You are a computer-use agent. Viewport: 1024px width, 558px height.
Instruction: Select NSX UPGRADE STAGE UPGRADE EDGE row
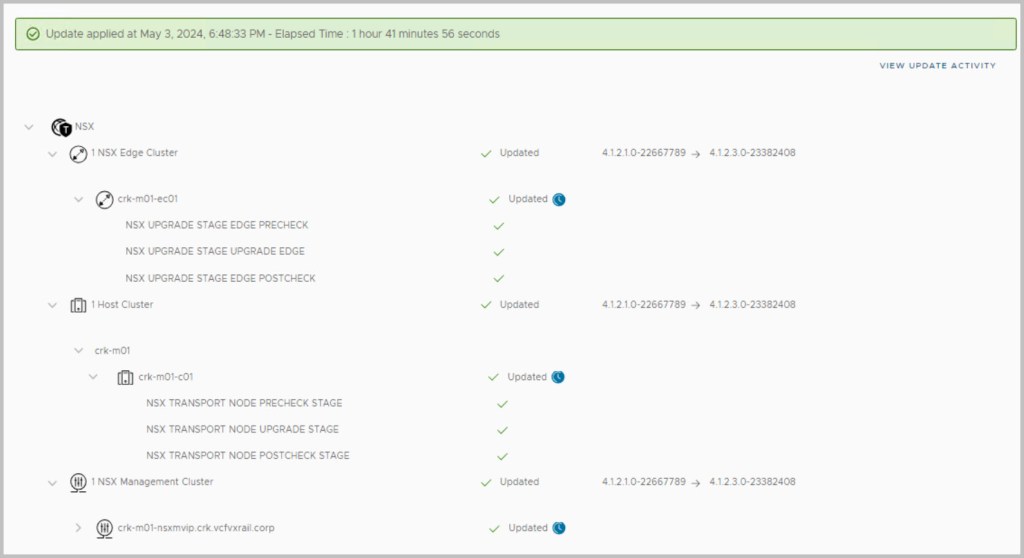click(215, 252)
